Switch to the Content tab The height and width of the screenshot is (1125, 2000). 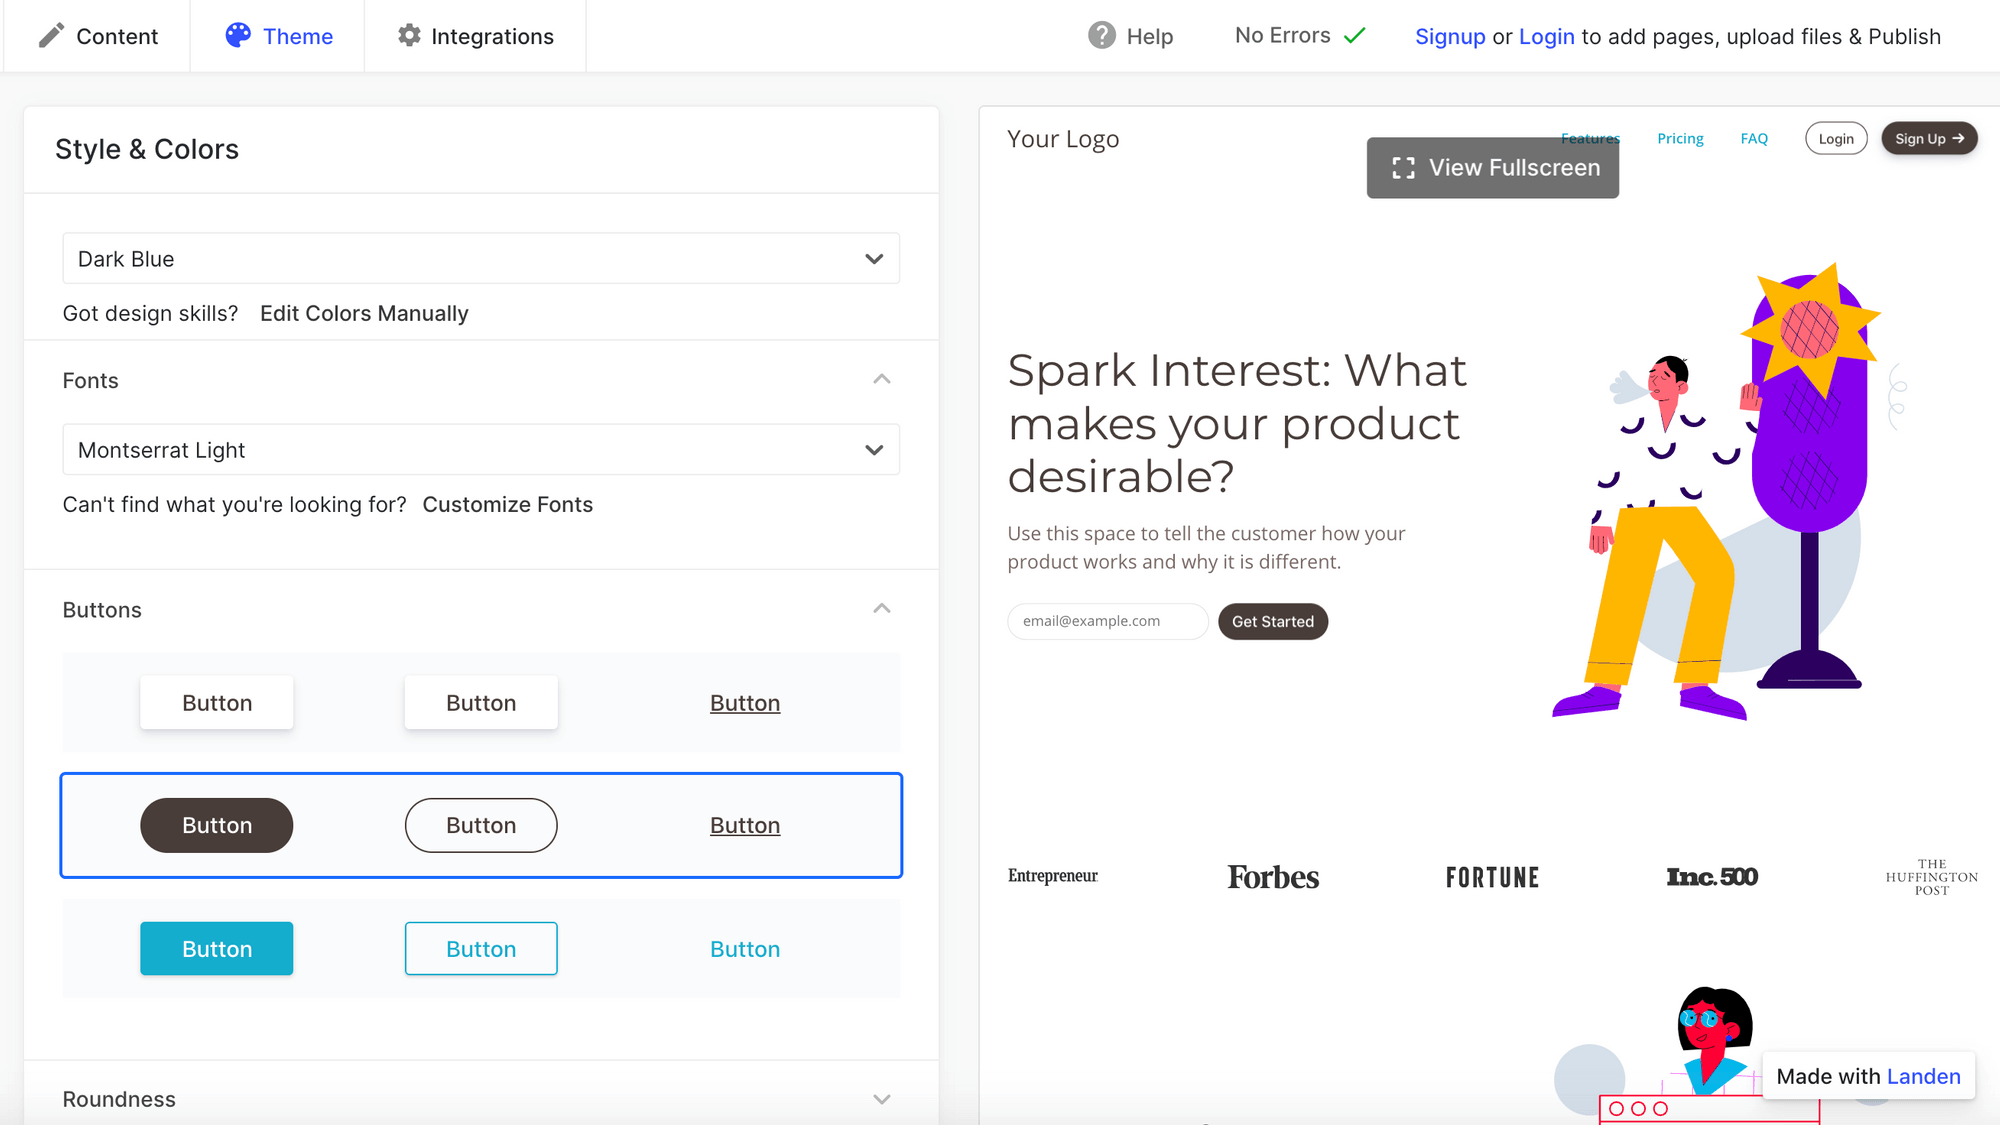coord(117,35)
